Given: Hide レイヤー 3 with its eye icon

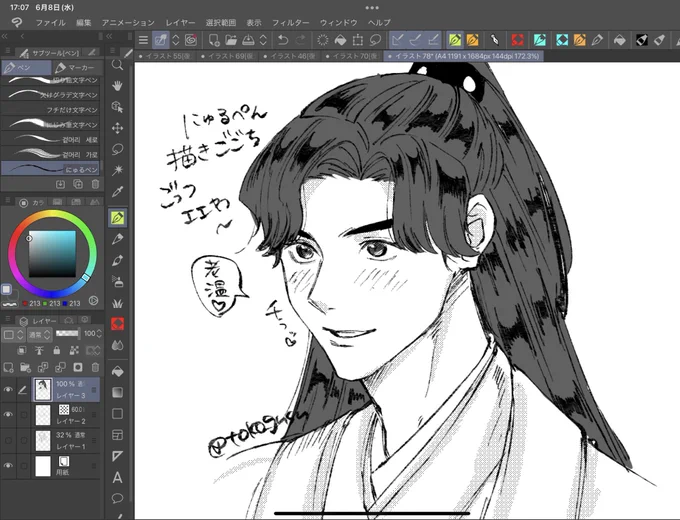Looking at the screenshot, I should pyautogui.click(x=8, y=389).
